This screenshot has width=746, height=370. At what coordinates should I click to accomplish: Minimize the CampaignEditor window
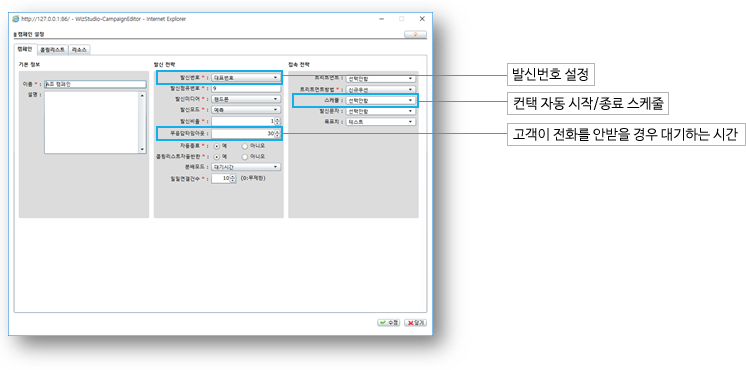click(381, 19)
